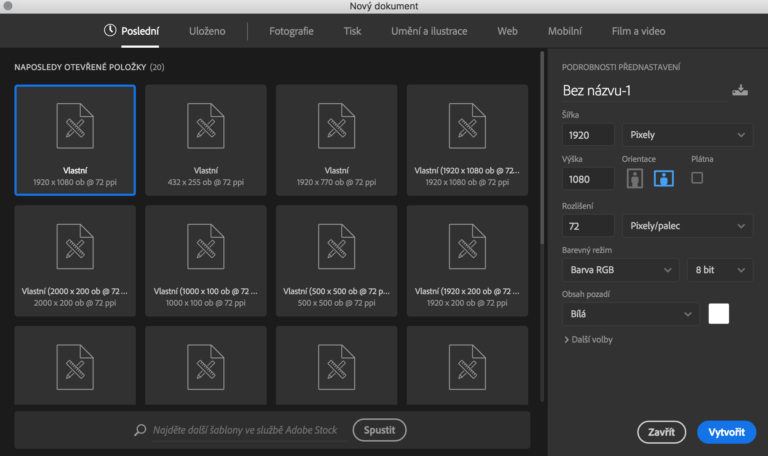Screen dimensions: 768x456
Task: Click the clock icon on Poslední tab
Action: [x=110, y=31]
